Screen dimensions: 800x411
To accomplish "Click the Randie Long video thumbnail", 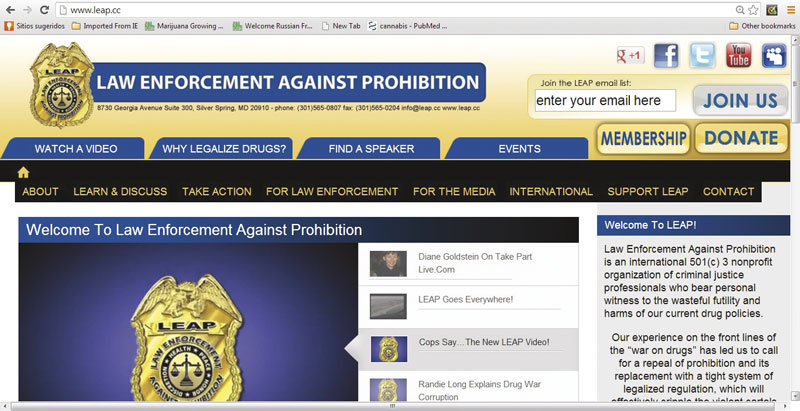I will tap(388, 390).
